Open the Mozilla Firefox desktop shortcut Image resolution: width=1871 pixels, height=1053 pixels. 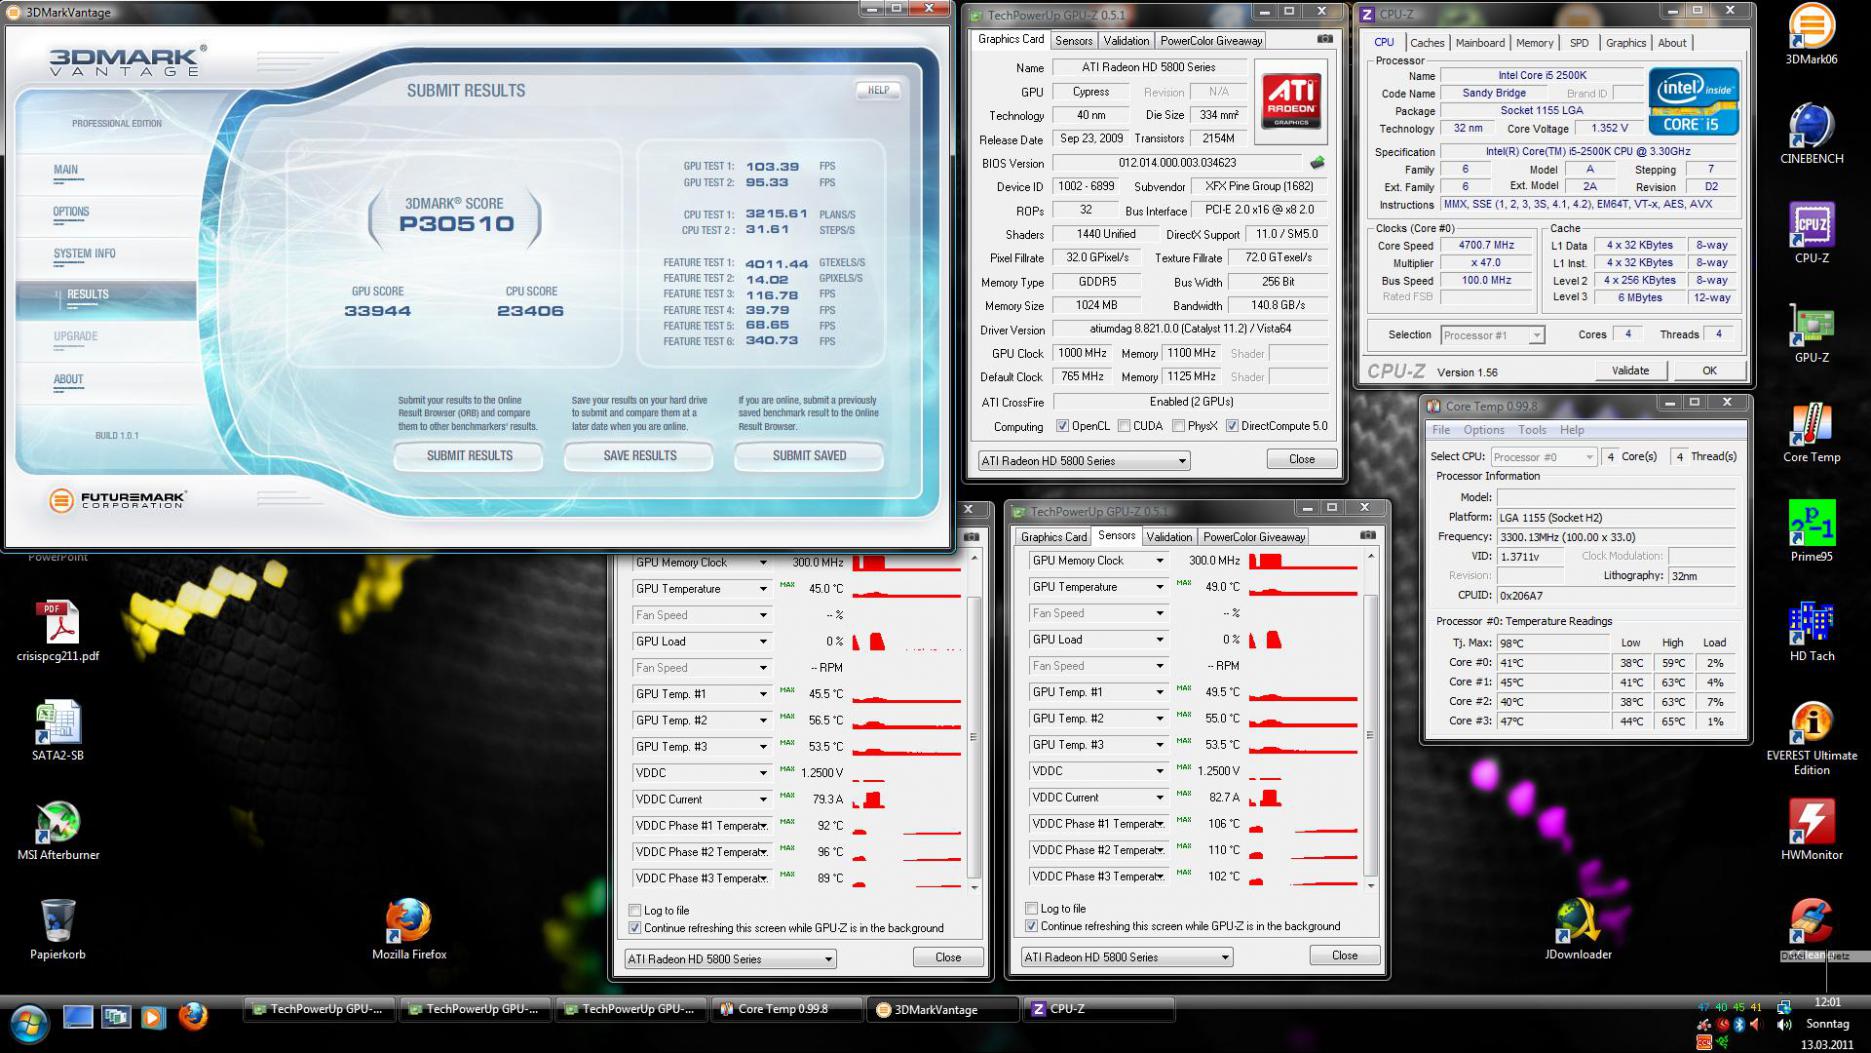[409, 928]
